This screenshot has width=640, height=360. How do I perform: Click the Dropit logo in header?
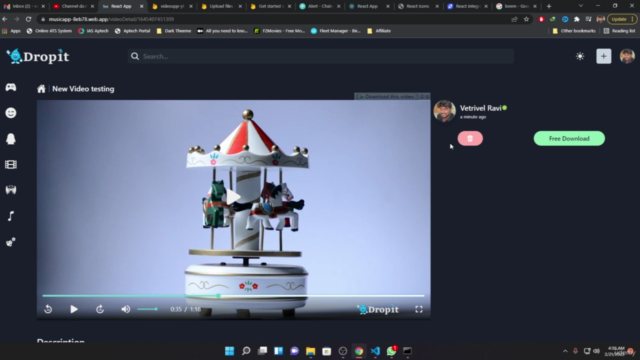38,56
